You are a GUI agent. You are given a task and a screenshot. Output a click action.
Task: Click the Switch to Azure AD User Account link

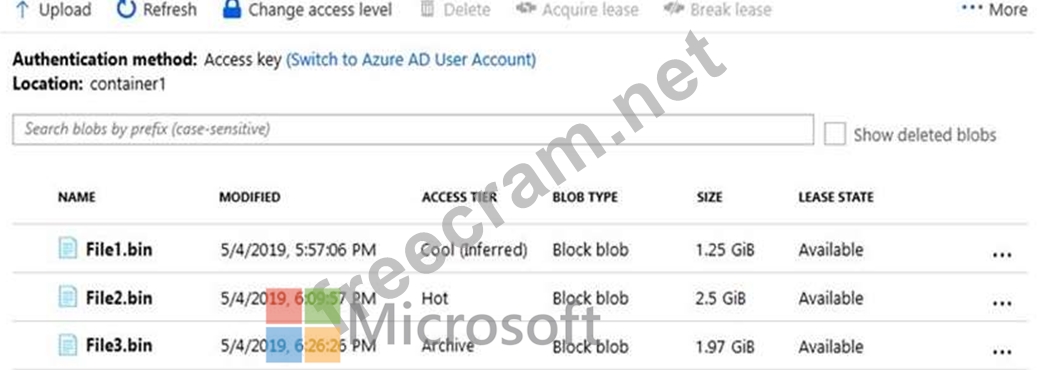coord(411,60)
